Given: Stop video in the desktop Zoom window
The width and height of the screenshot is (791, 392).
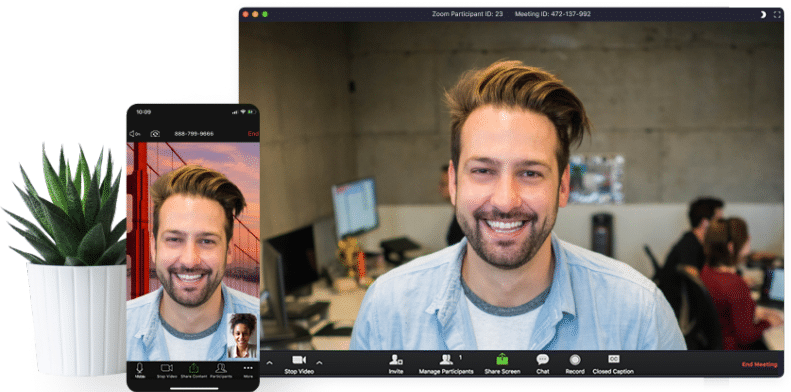Looking at the screenshot, I should tap(299, 364).
